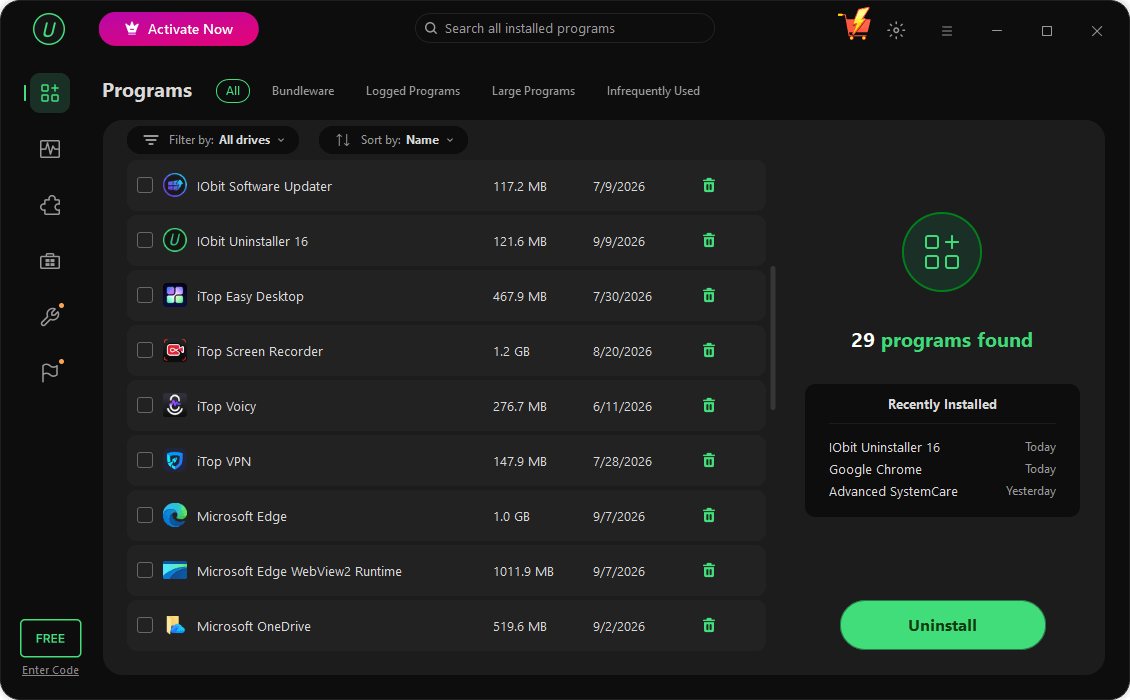Click the Search all installed programs field

564,28
